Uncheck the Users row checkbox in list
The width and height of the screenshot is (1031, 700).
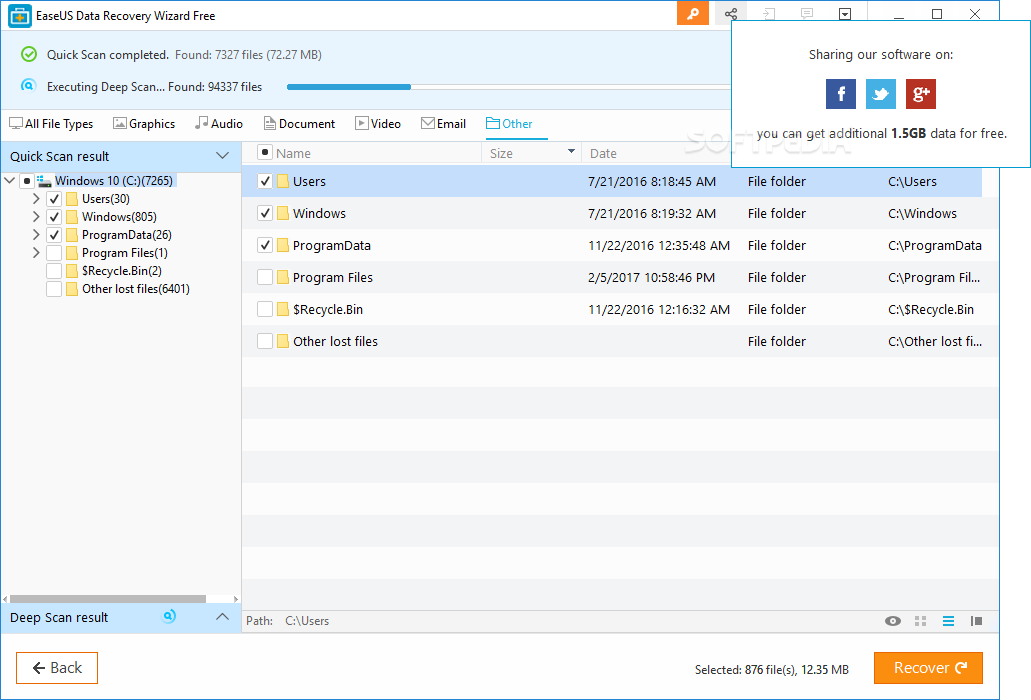(265, 181)
